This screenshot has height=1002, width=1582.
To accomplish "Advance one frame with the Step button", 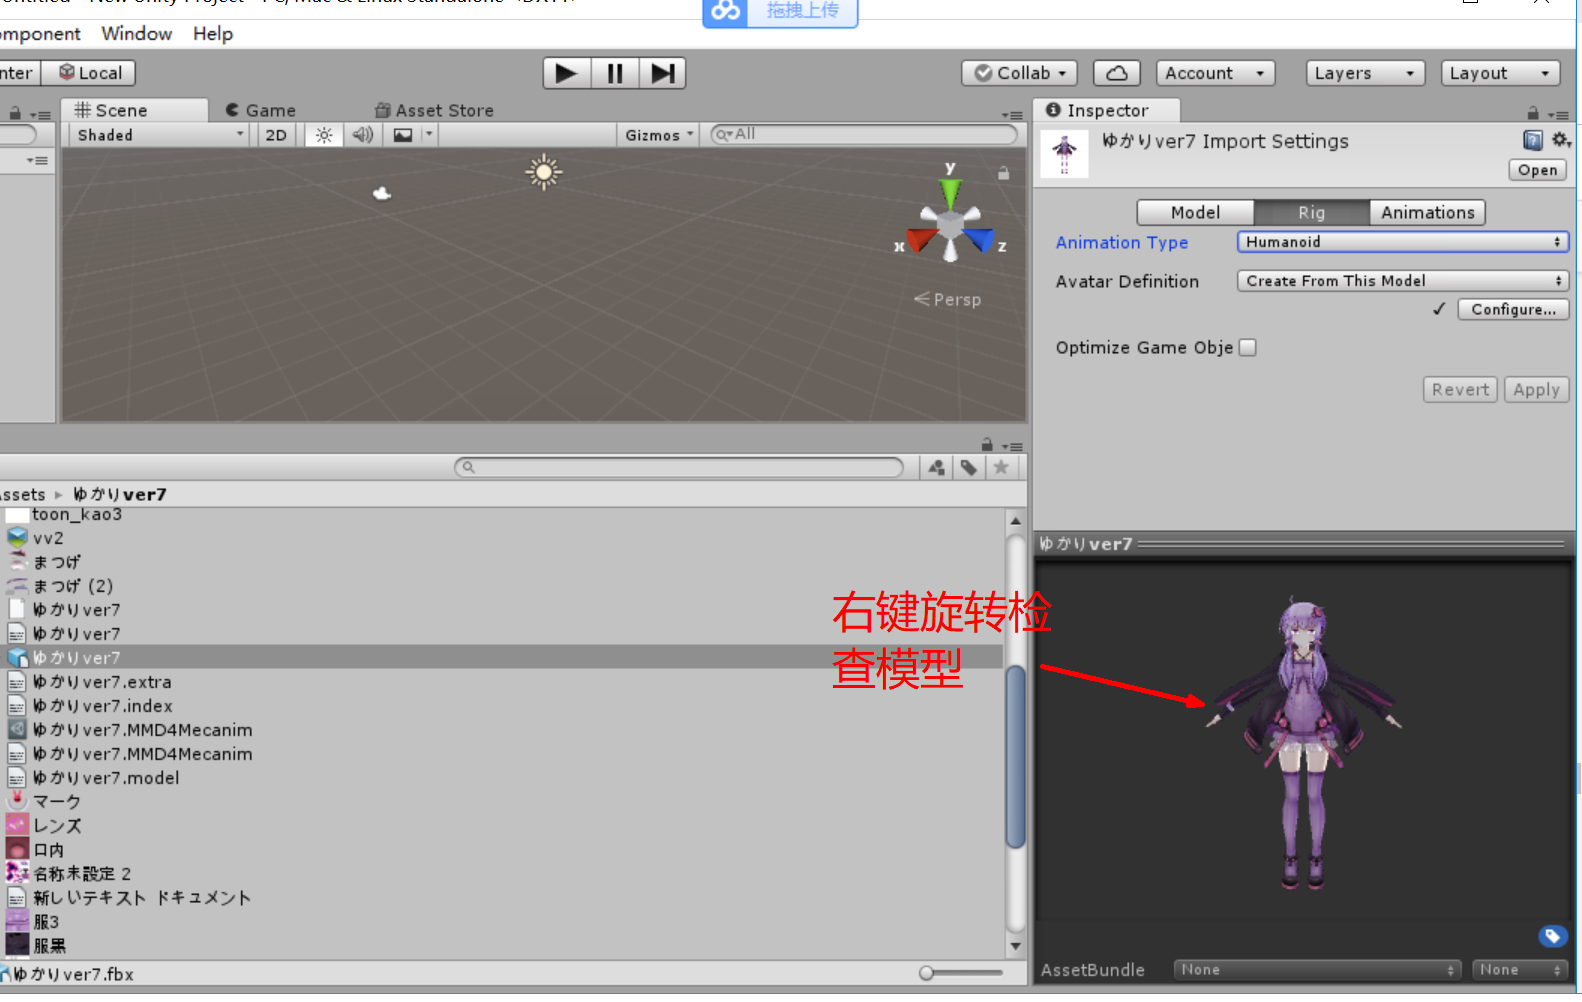I will 662,73.
